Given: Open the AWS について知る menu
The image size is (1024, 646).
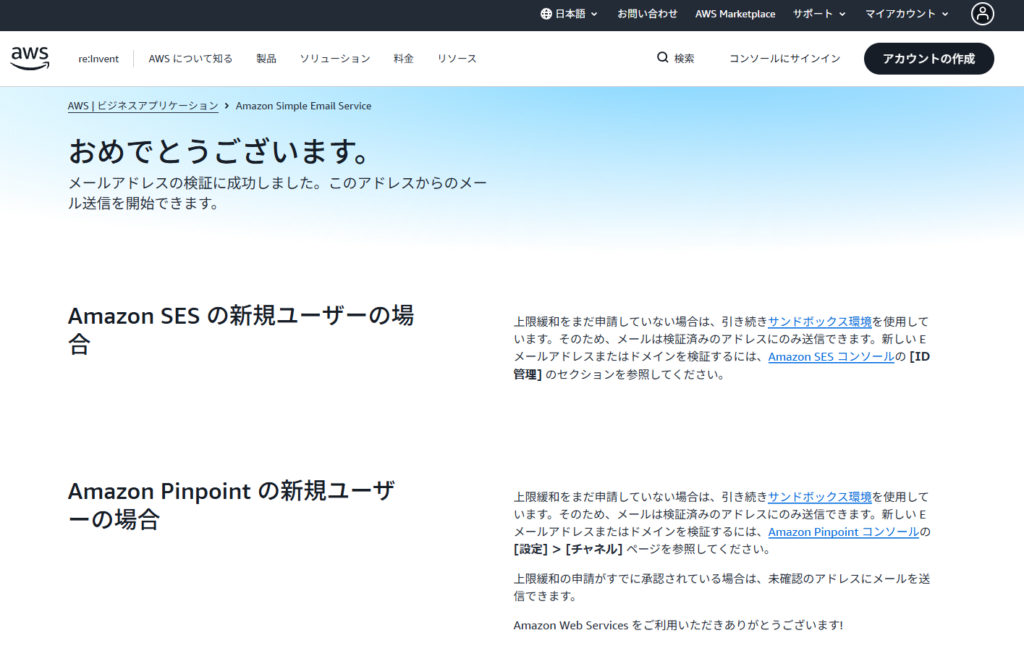Looking at the screenshot, I should [190, 59].
